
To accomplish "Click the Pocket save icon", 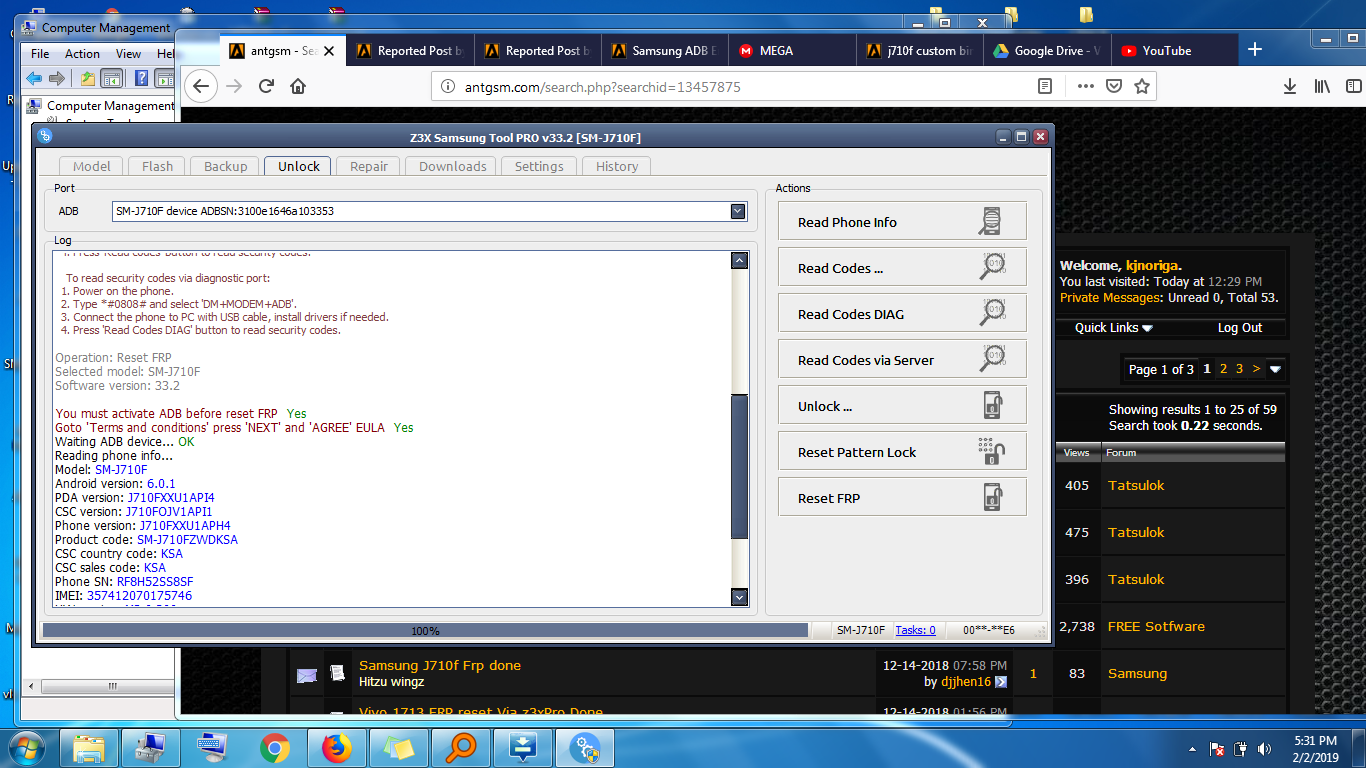I will [1114, 87].
